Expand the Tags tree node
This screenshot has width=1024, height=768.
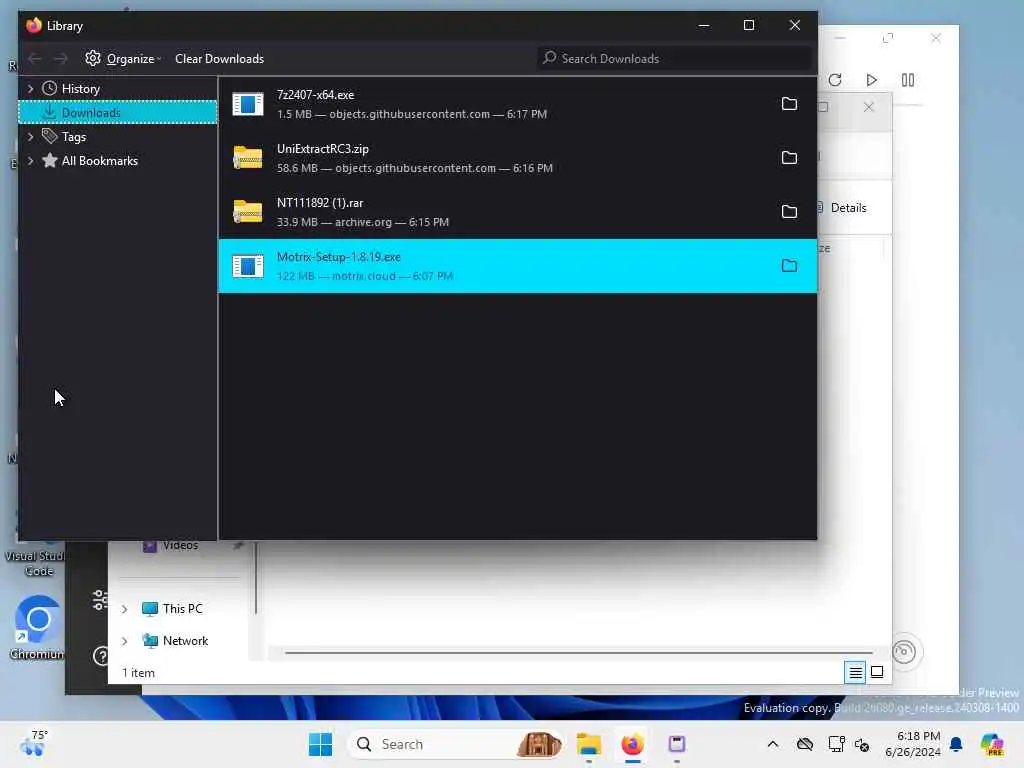tap(30, 136)
